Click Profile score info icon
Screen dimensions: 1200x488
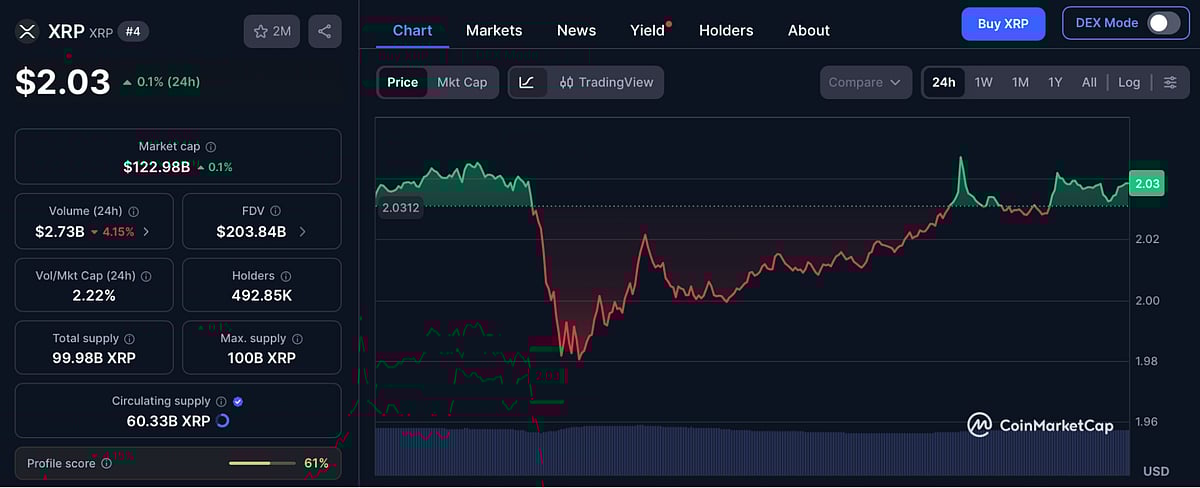(x=106, y=464)
